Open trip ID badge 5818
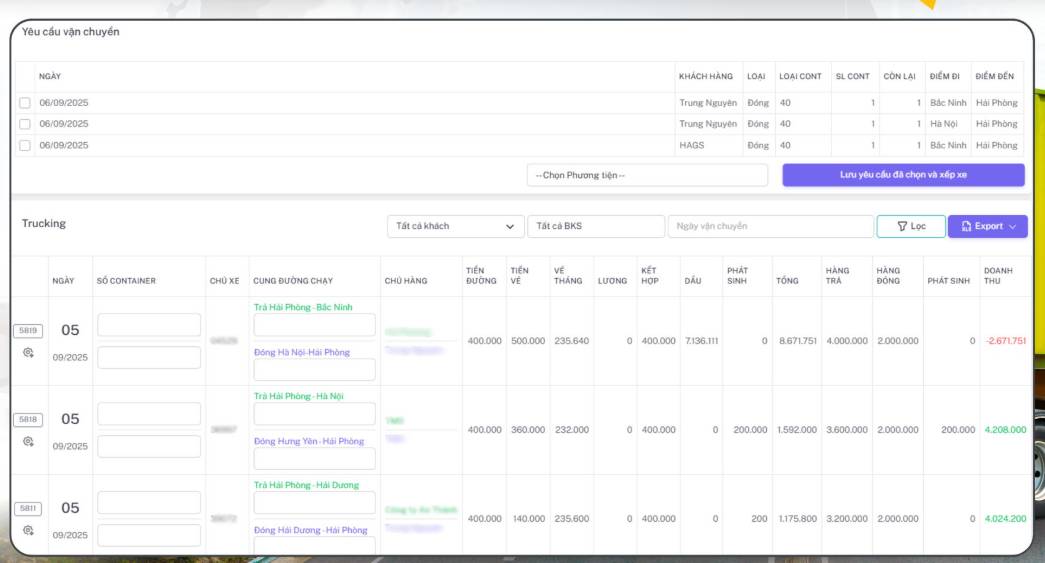The image size is (1045, 563). tap(28, 420)
